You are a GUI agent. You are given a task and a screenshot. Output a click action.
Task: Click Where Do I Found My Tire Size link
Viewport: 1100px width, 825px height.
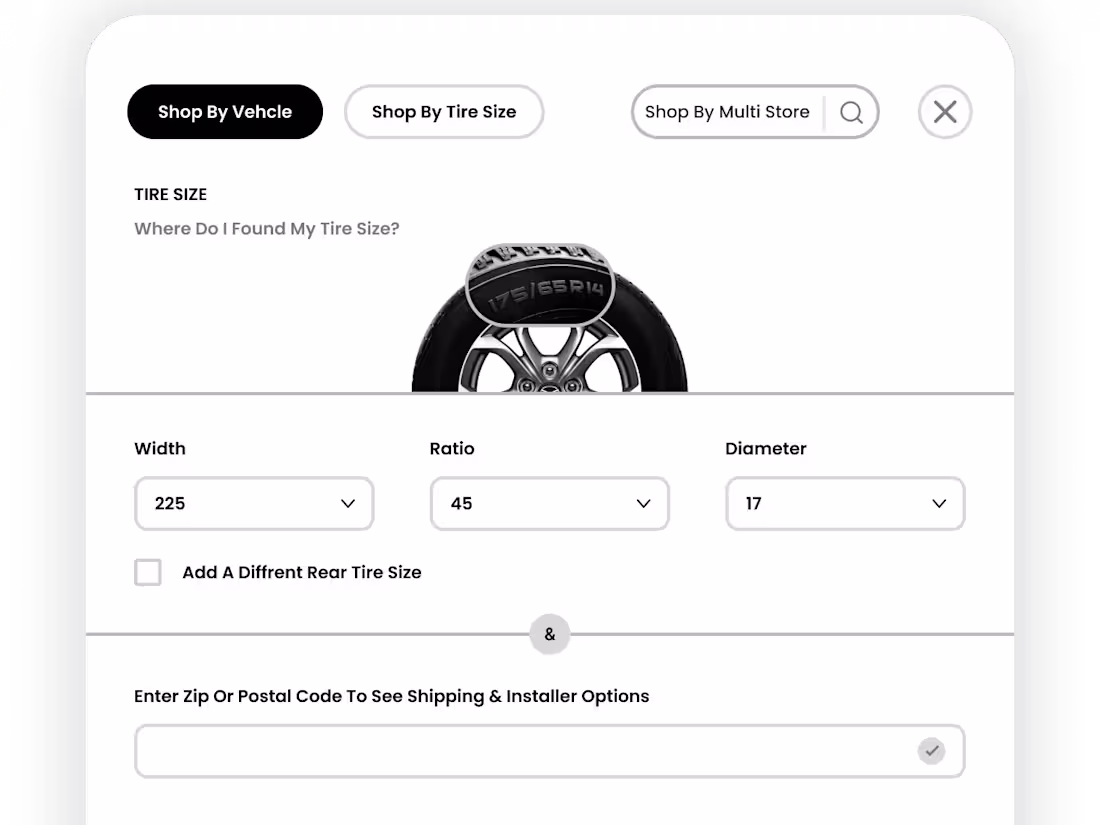(x=266, y=228)
